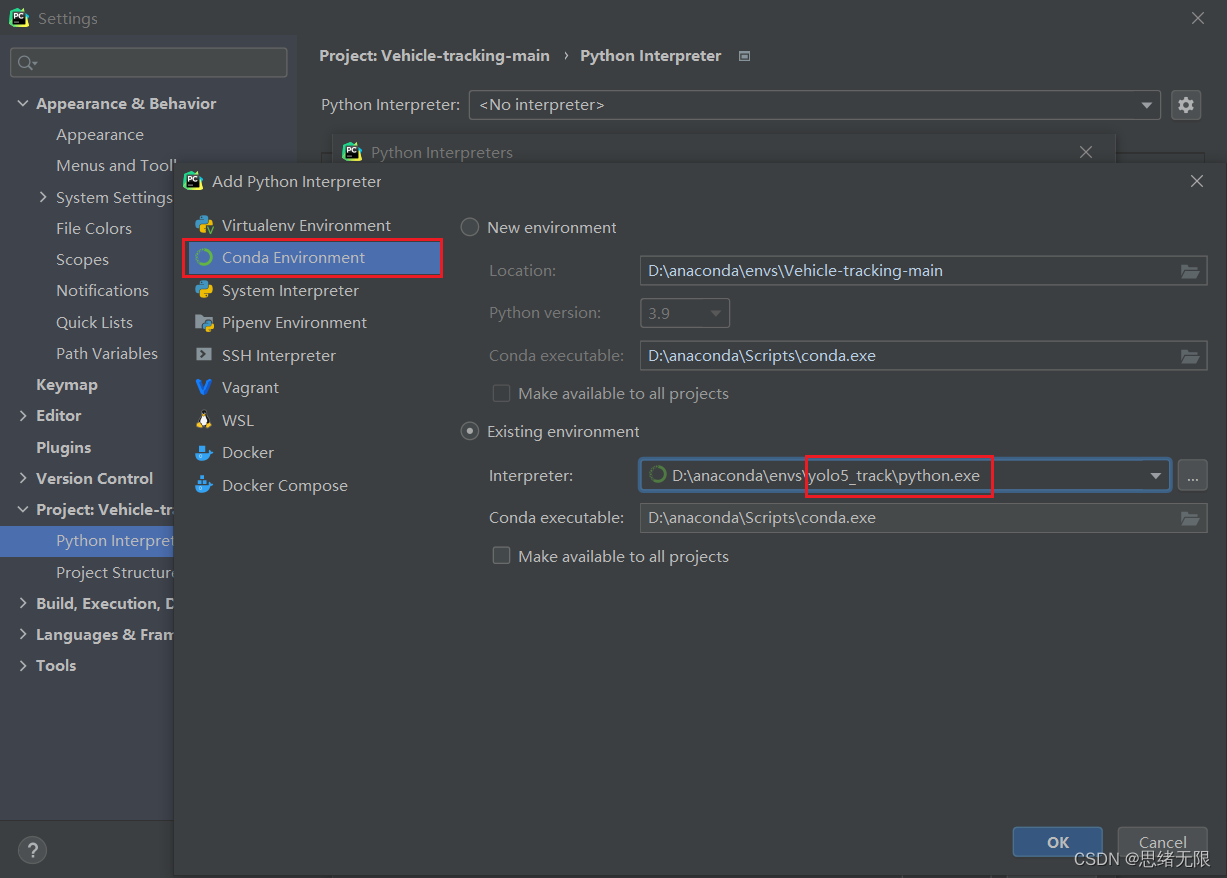Image resolution: width=1227 pixels, height=878 pixels.
Task: Expand the Editor settings tree node
Action: click(23, 415)
